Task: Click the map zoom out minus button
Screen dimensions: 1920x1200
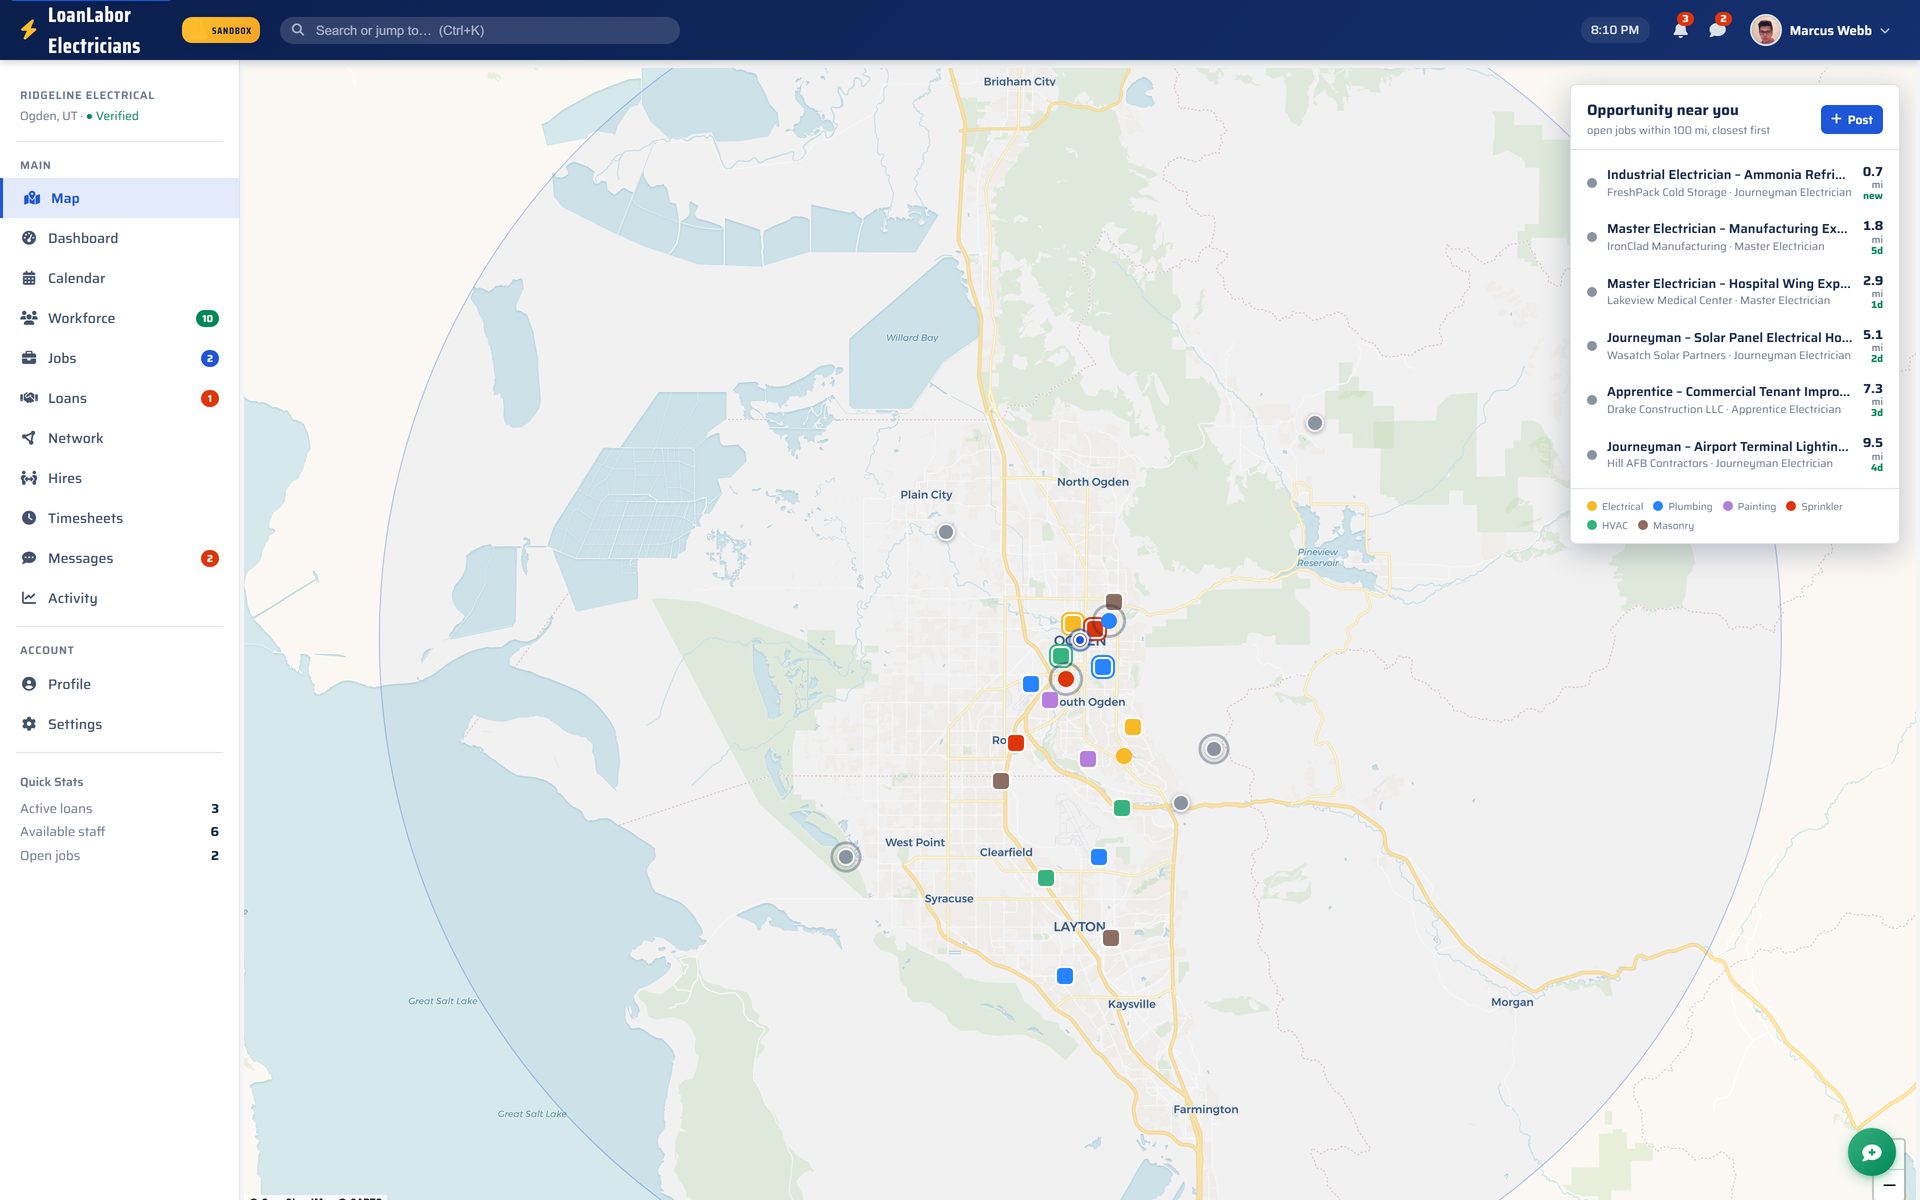Action: click(1889, 1186)
